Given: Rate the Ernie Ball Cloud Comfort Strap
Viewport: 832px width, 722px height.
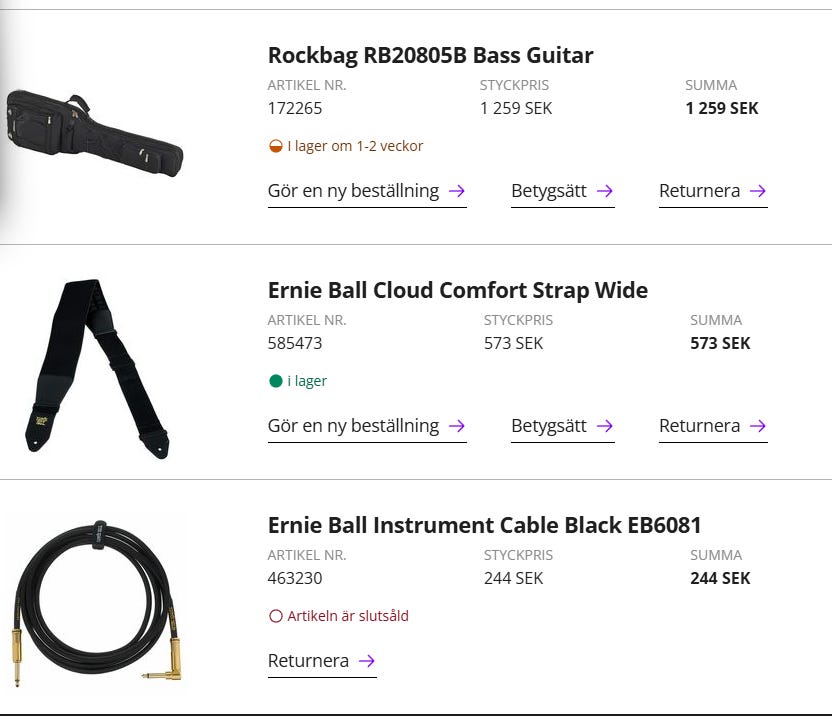Looking at the screenshot, I should (x=549, y=426).
